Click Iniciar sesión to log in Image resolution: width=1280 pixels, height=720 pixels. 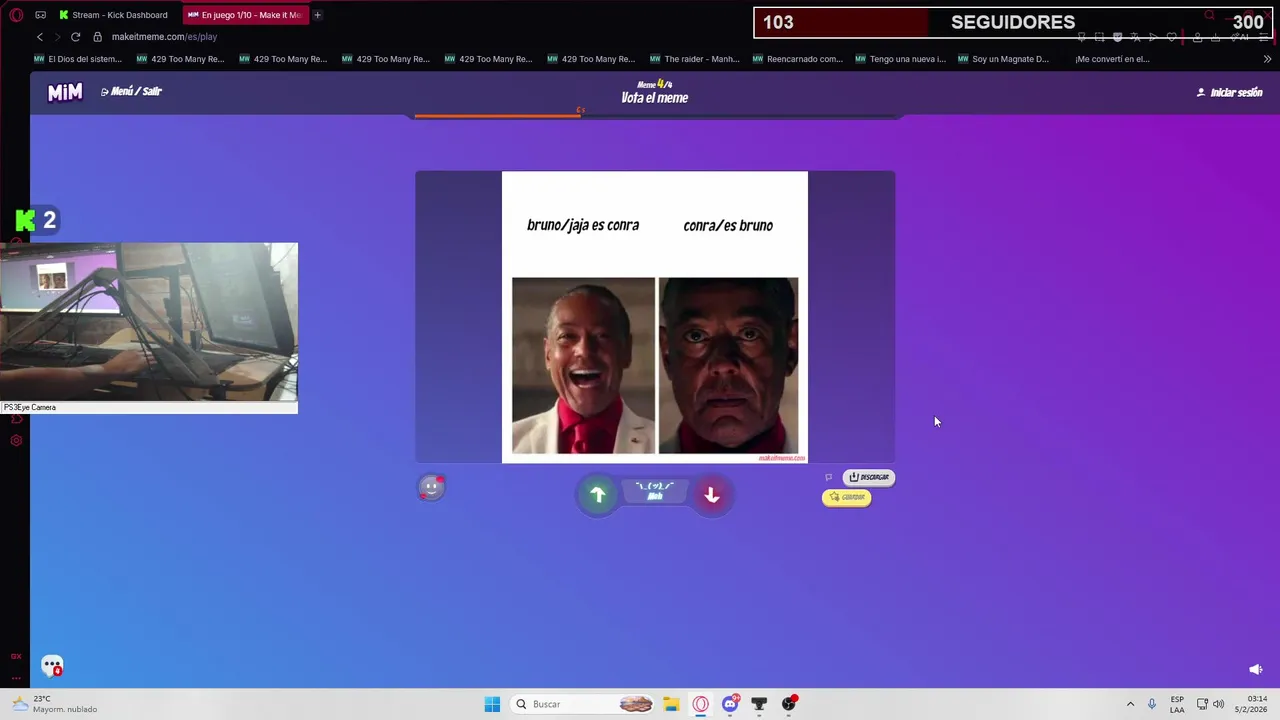pos(1230,92)
